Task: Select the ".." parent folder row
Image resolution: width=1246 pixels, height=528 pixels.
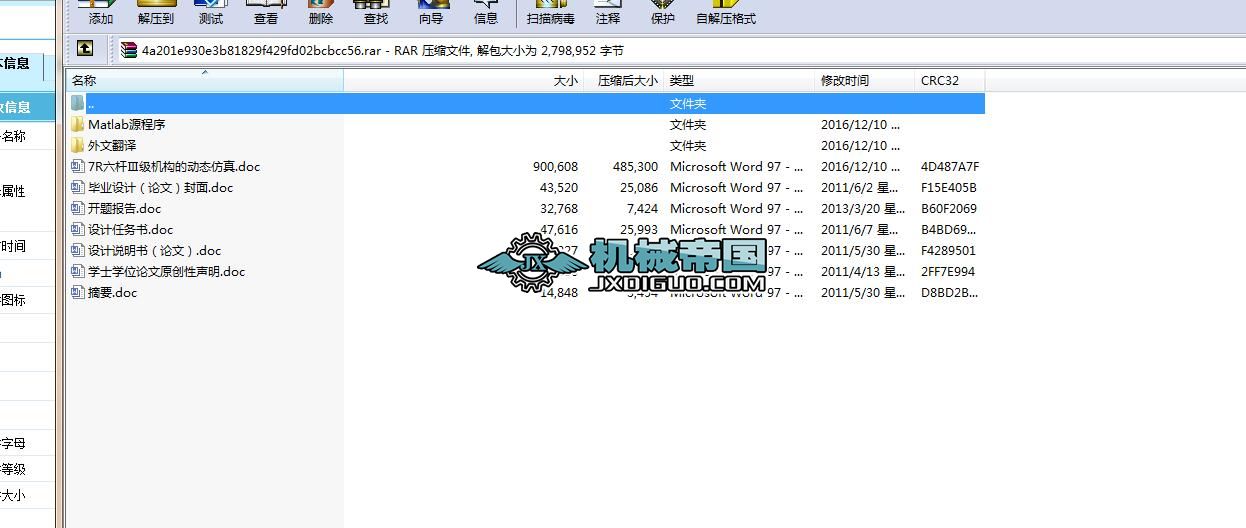Action: pyautogui.click(x=526, y=103)
